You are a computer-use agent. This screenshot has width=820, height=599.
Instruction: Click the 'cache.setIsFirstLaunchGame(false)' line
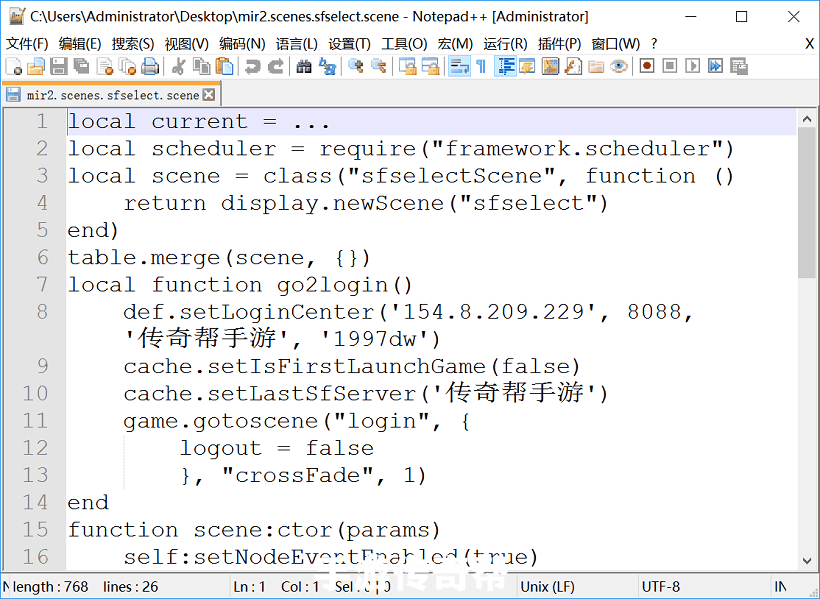(x=351, y=367)
